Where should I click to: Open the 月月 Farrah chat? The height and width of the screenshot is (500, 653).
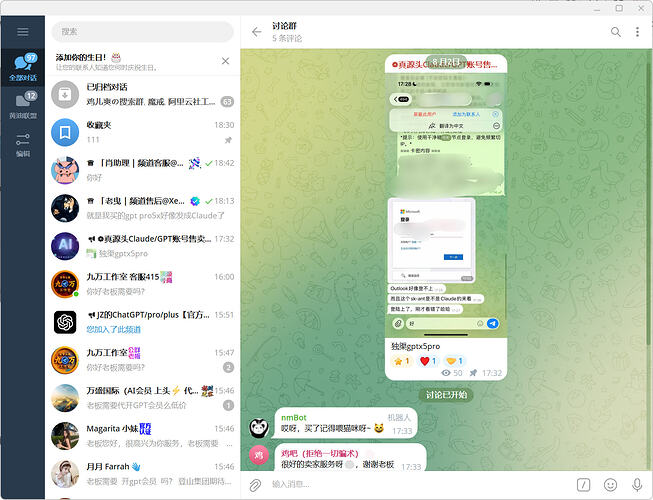point(143,474)
